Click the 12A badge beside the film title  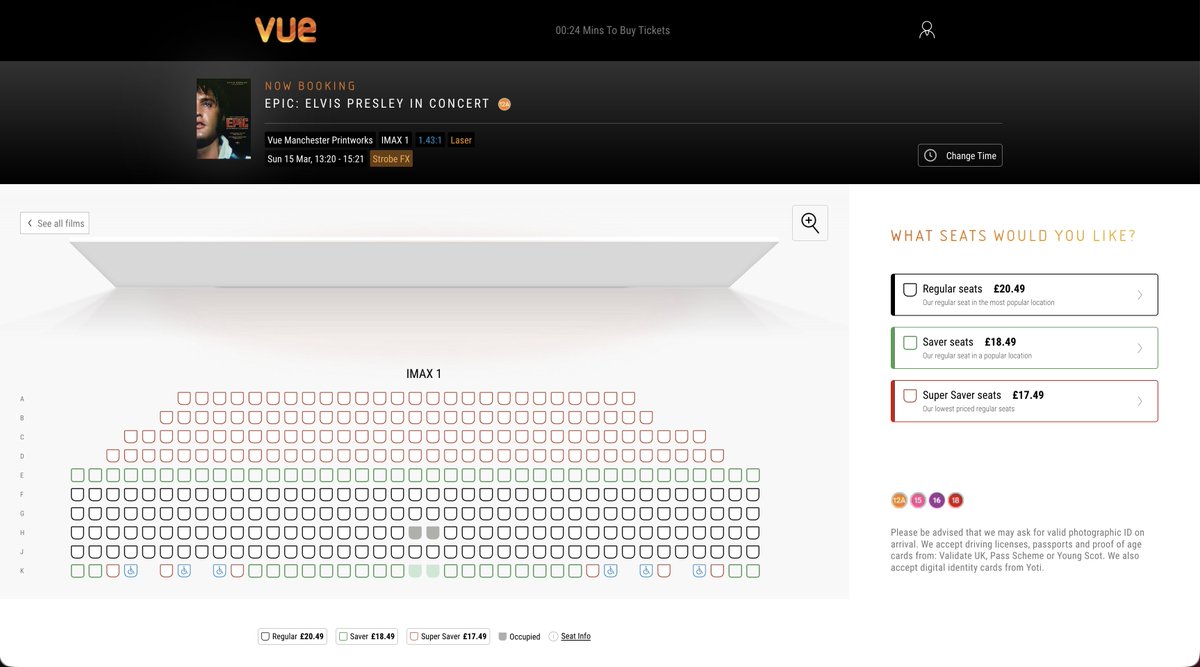[504, 104]
